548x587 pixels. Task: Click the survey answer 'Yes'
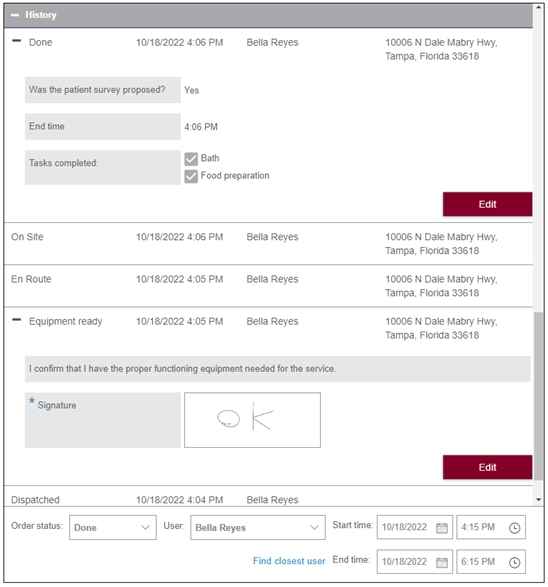pos(191,90)
